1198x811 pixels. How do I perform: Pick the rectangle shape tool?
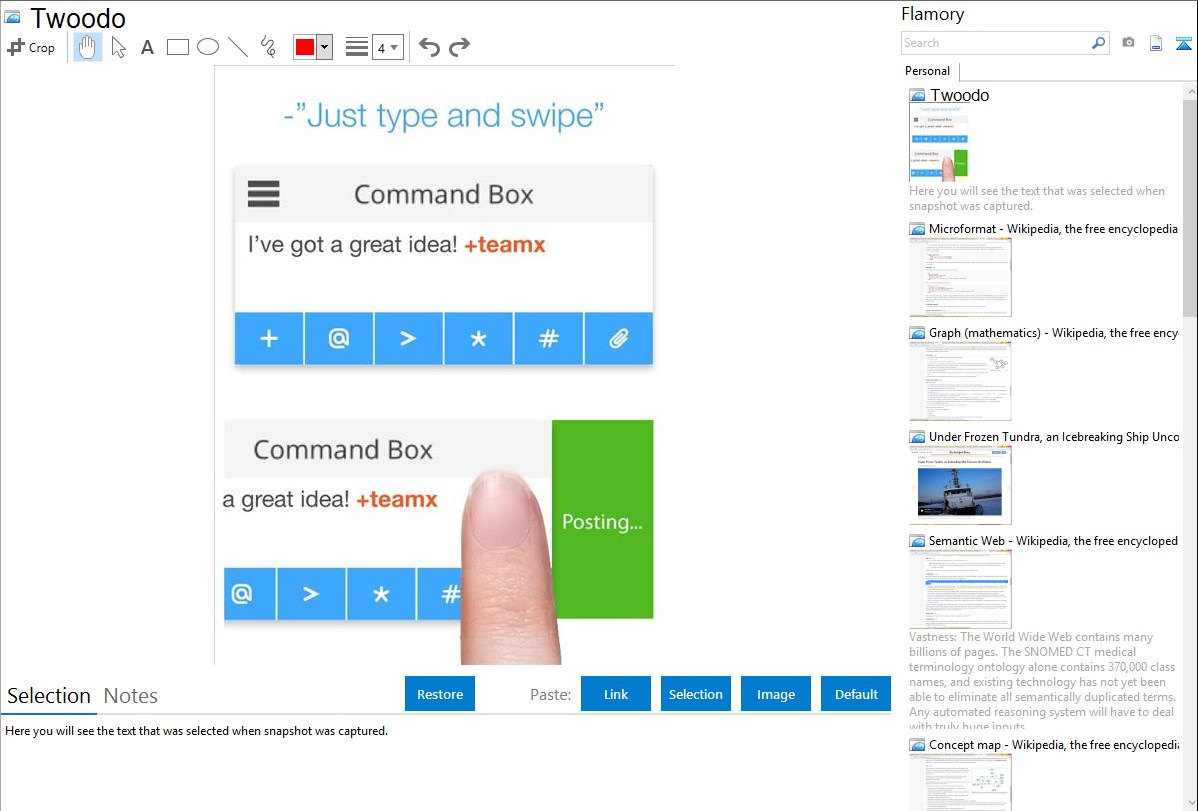[178, 47]
